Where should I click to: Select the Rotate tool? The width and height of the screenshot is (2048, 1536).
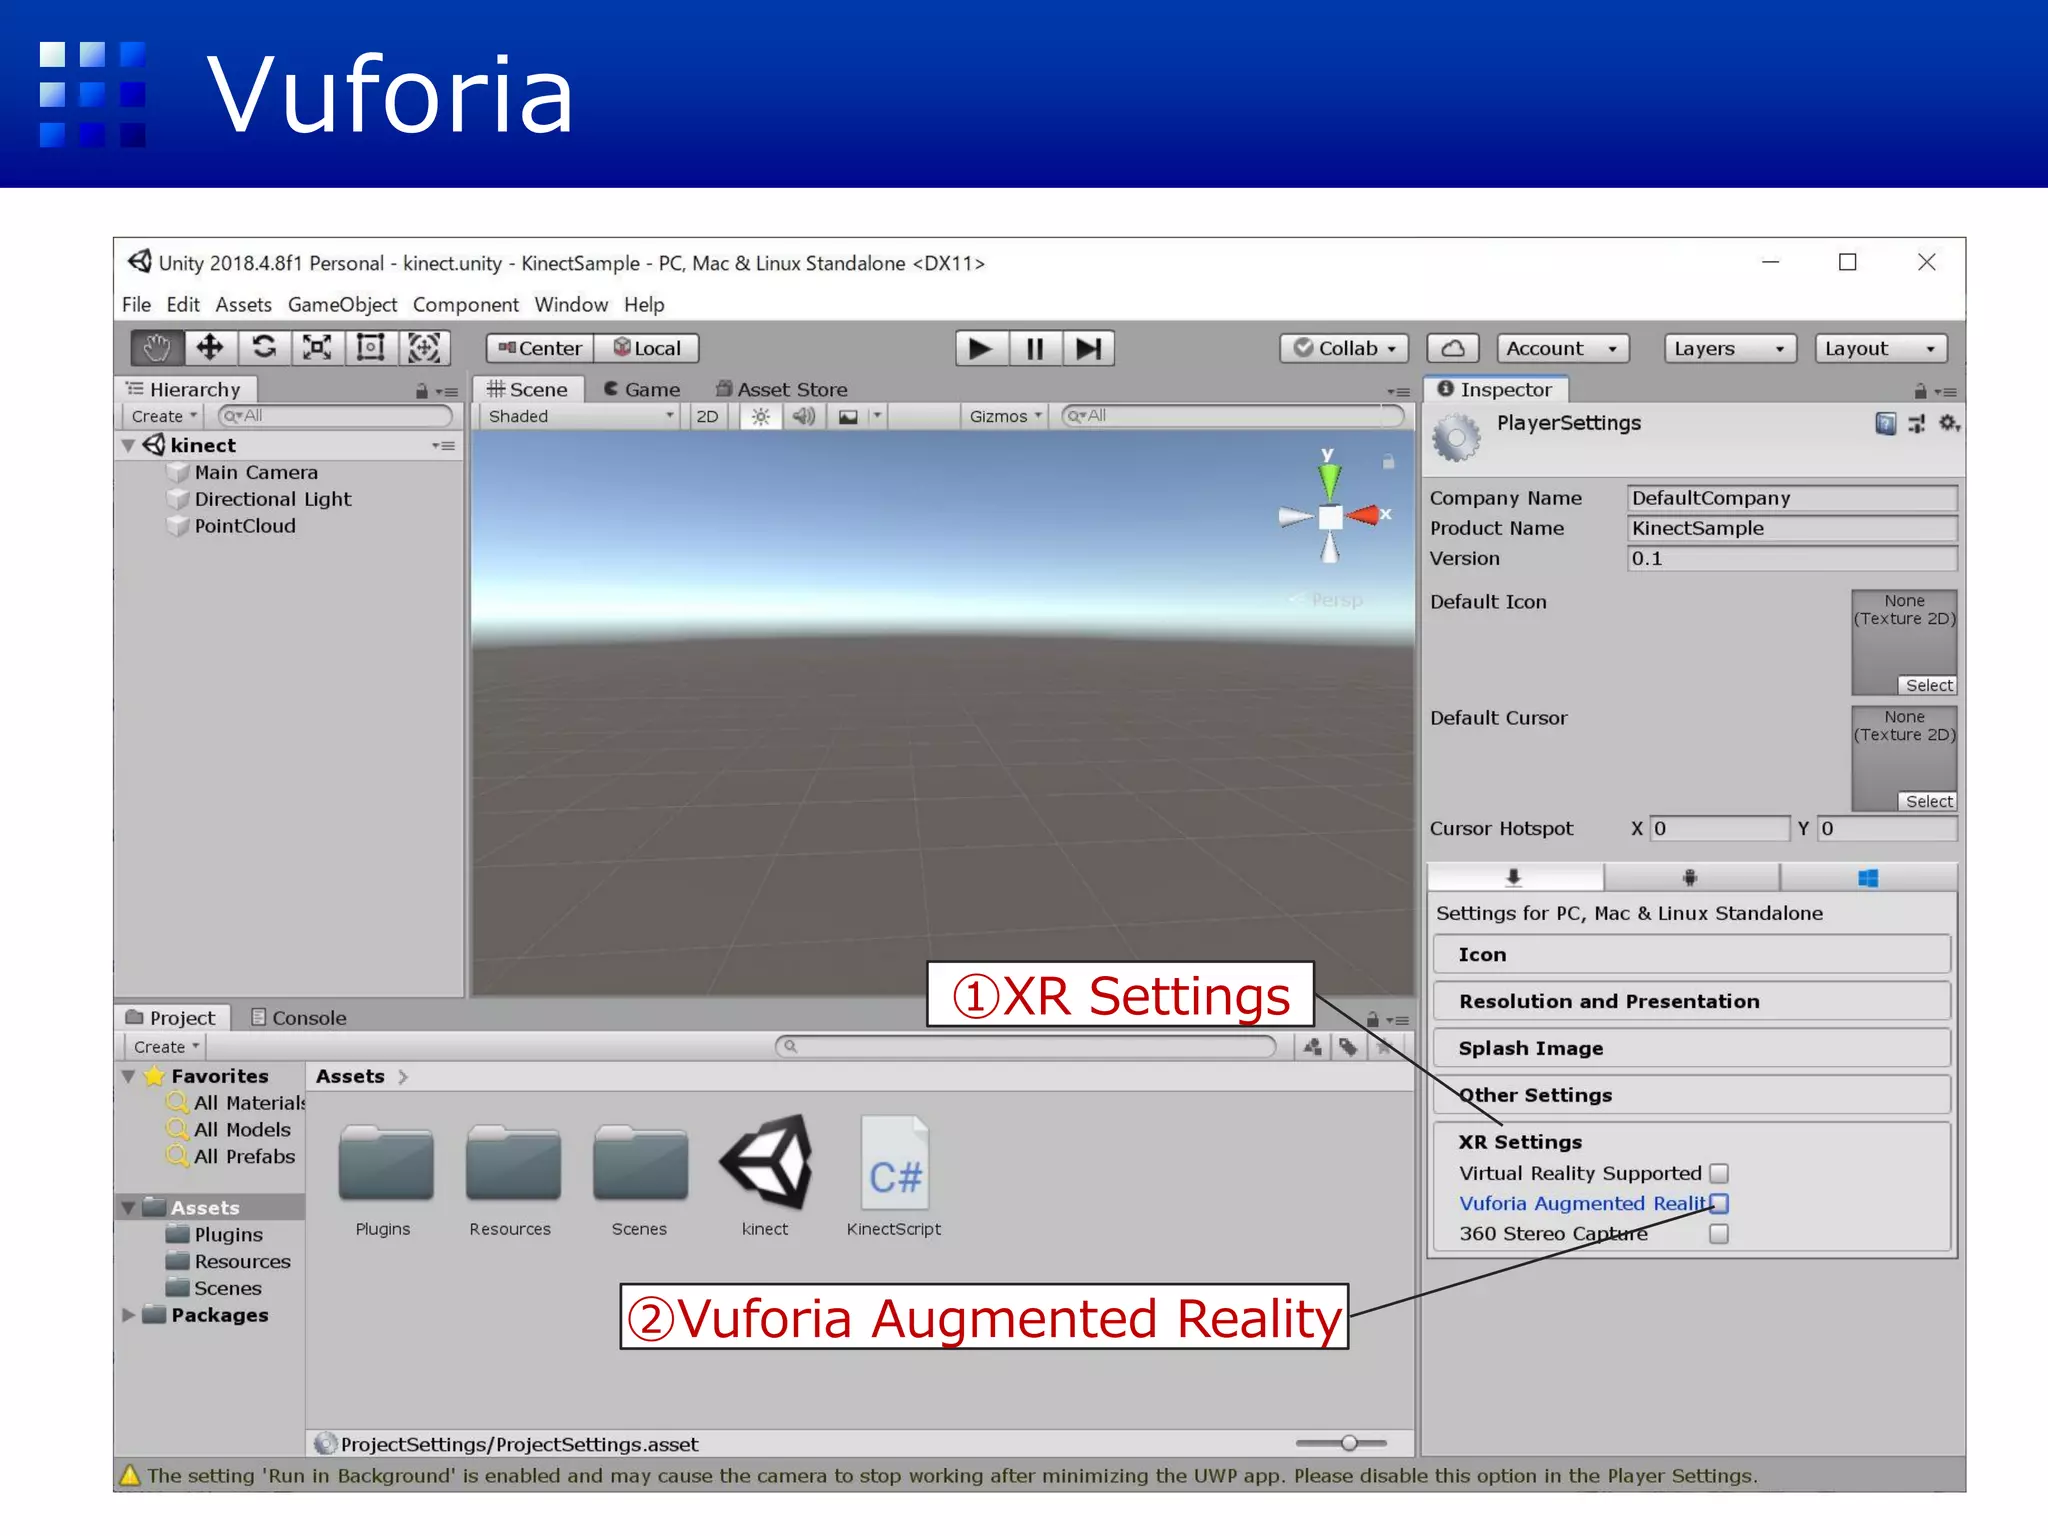tap(264, 348)
